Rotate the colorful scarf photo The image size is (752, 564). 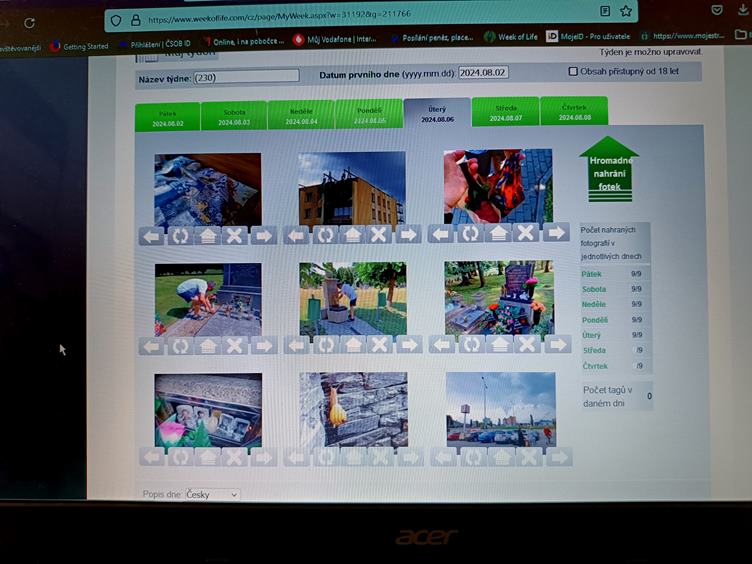pos(470,233)
